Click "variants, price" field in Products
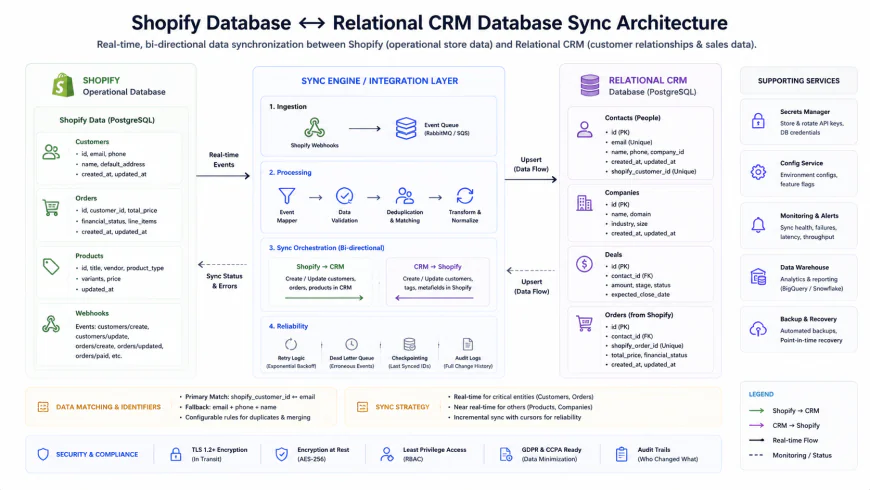The image size is (870, 490). pyautogui.click(x=100, y=279)
